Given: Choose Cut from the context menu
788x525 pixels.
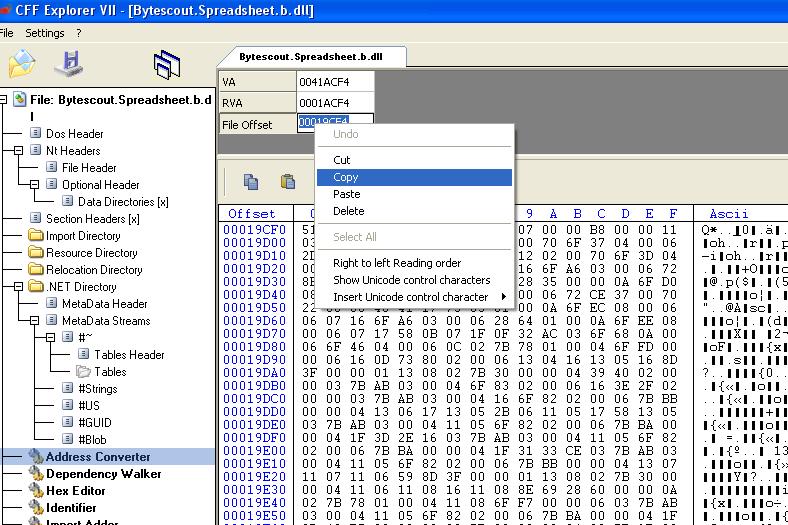Looking at the screenshot, I should point(414,160).
